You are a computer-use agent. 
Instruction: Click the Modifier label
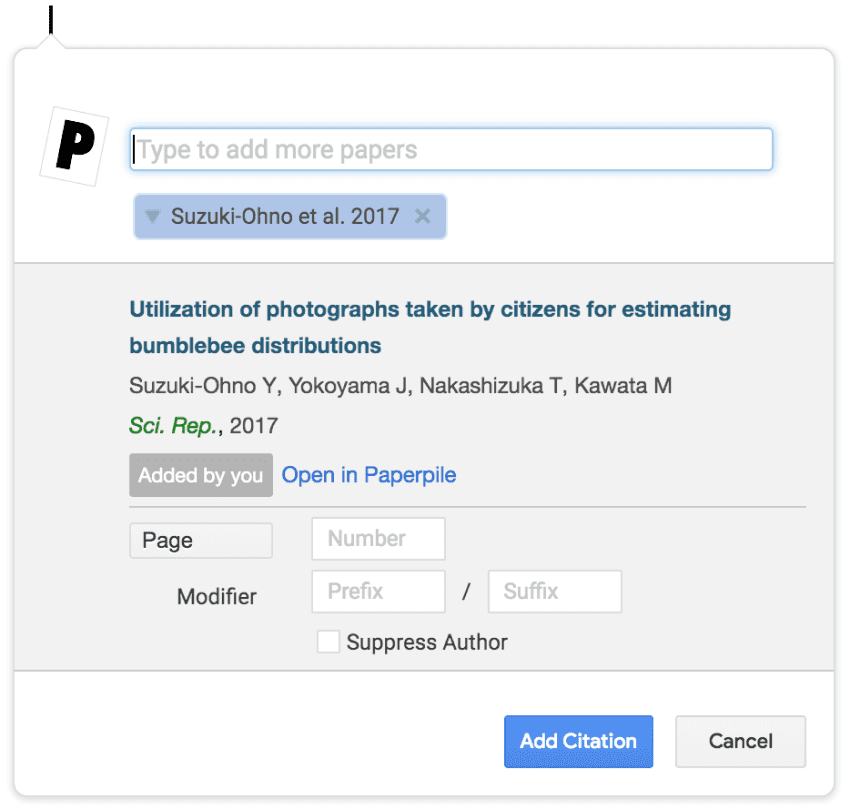click(x=216, y=597)
